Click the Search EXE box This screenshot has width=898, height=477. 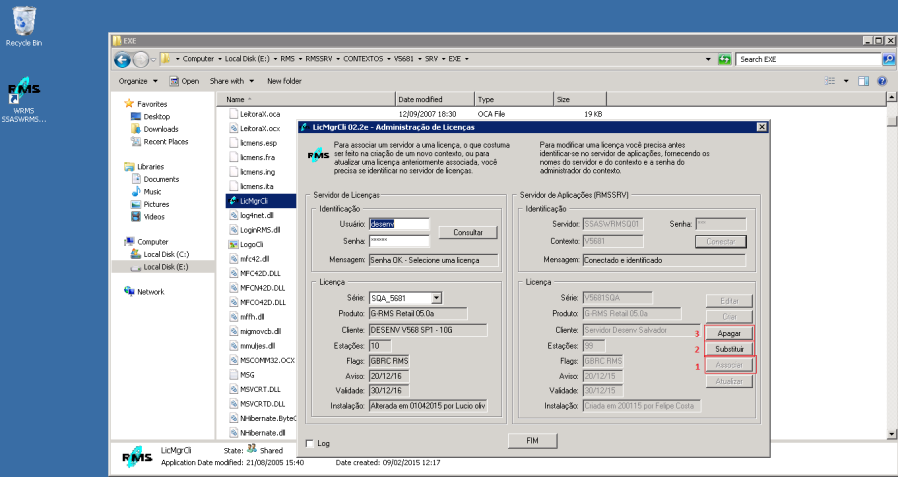pos(809,59)
